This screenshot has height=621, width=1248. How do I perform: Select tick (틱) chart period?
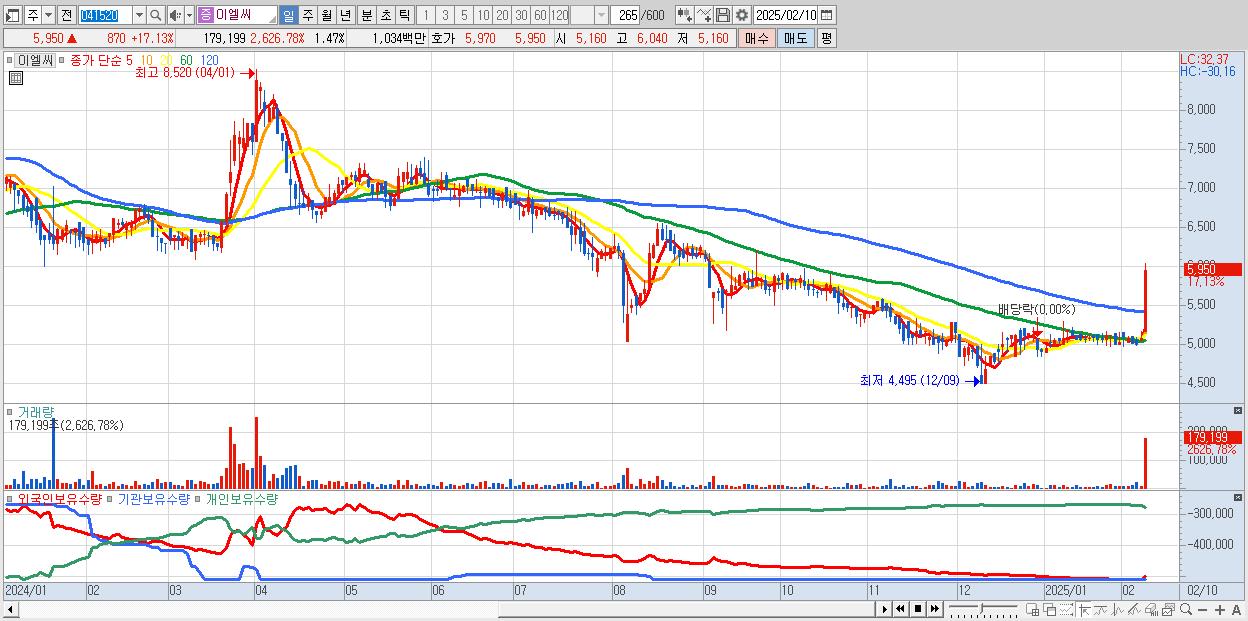(x=404, y=15)
